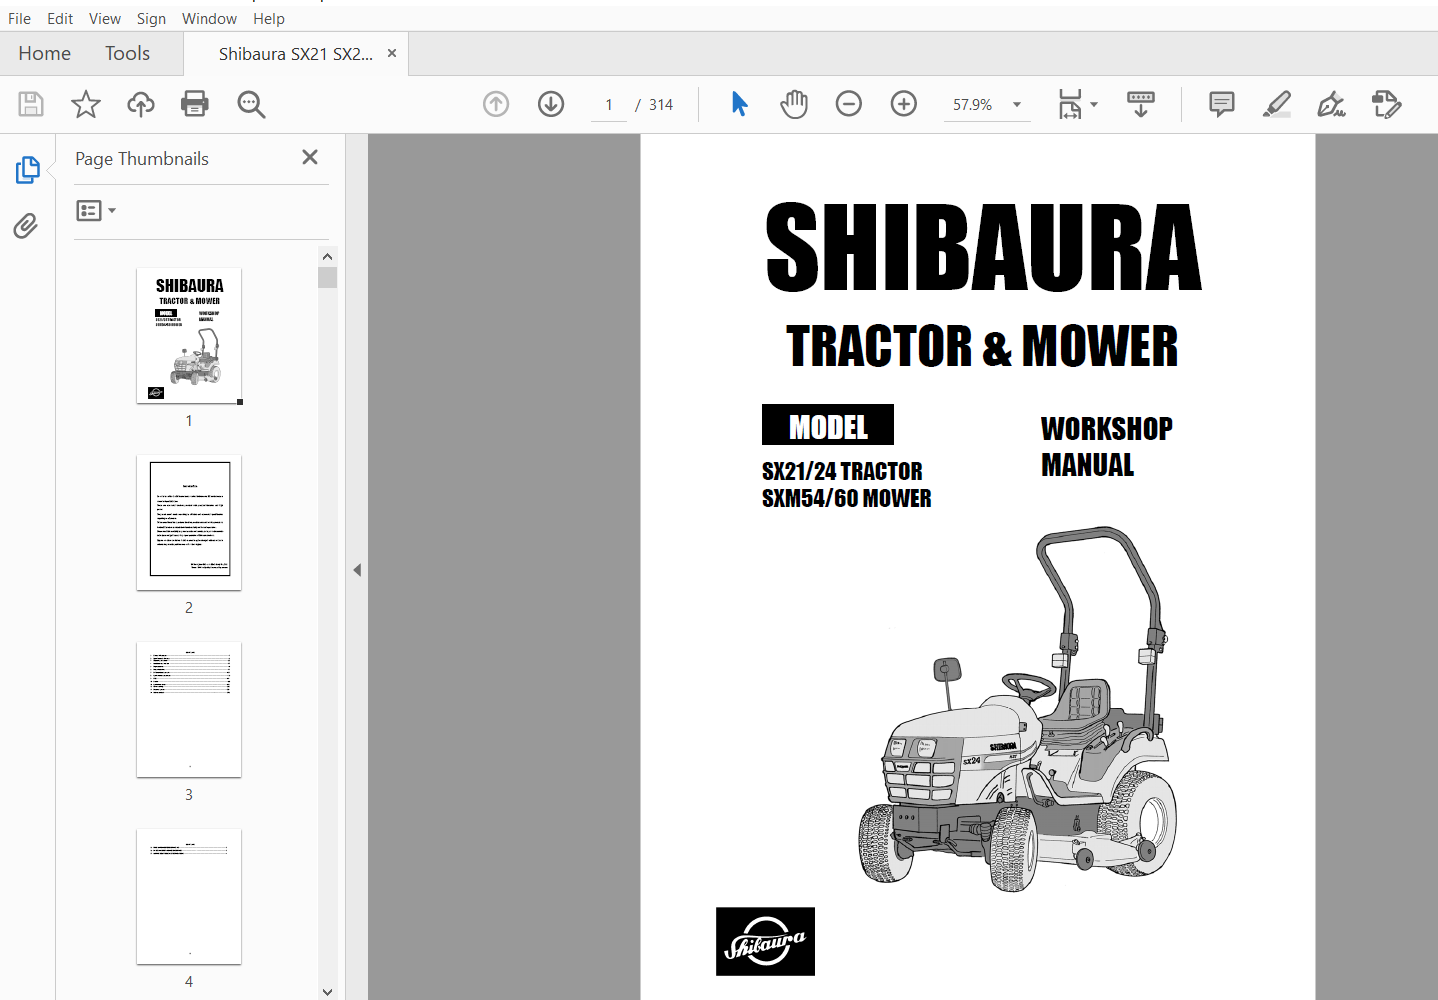Click the MODEL label box
The image size is (1438, 1000).
click(x=828, y=425)
